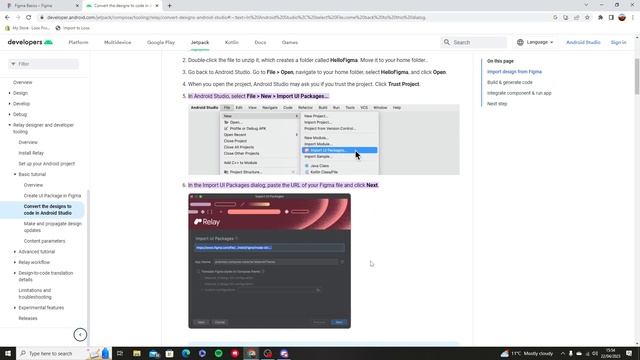Open the Import to Loox bookmark
The width and height of the screenshot is (640, 360).
72,28
